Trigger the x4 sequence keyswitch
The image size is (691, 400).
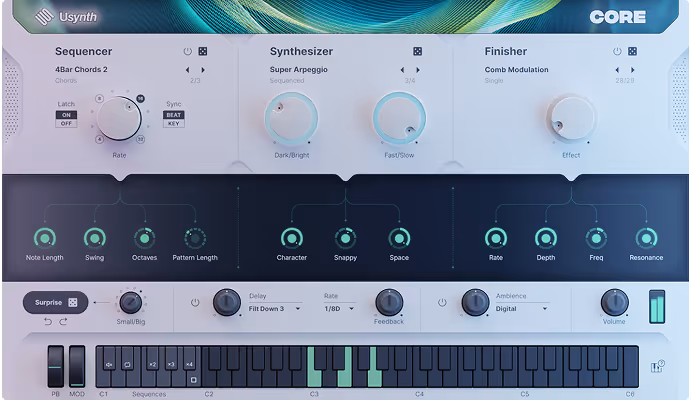[189, 364]
